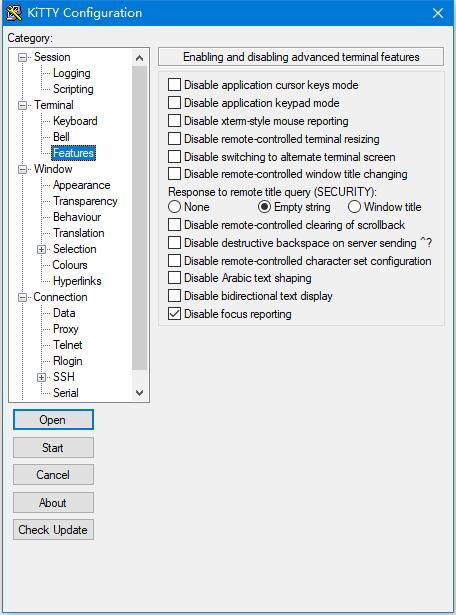Collapse the Terminal tree node
456x615 pixels.
23,105
